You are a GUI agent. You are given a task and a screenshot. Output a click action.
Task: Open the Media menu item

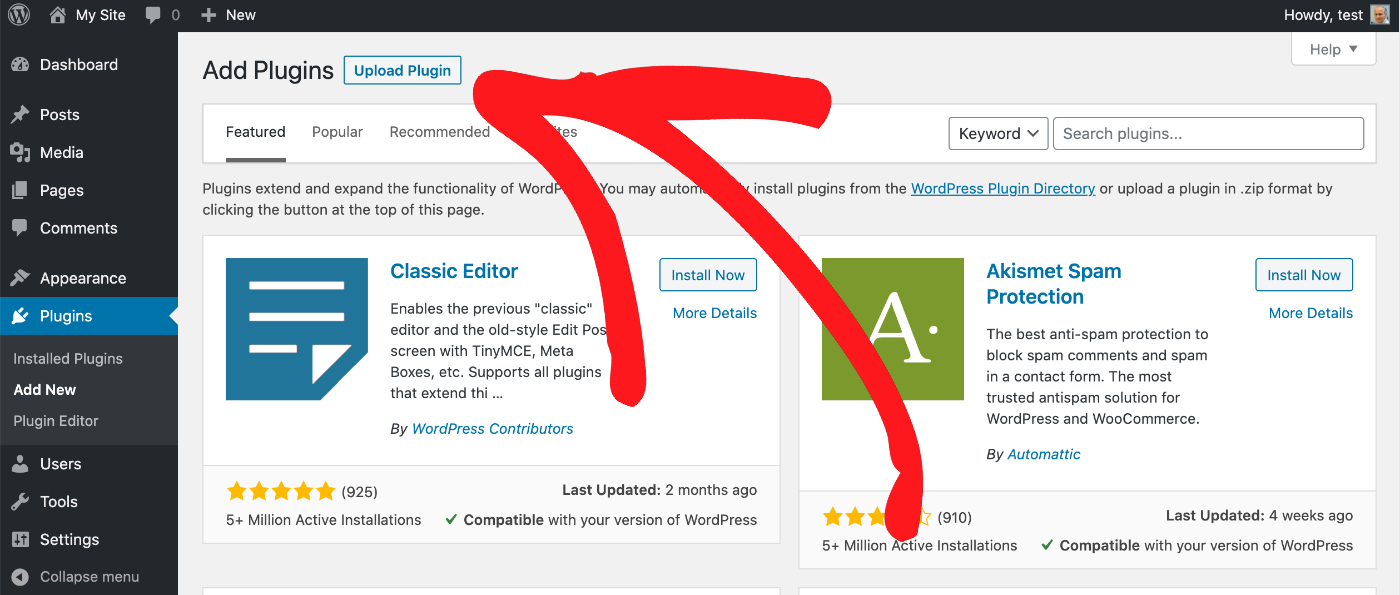point(89,153)
